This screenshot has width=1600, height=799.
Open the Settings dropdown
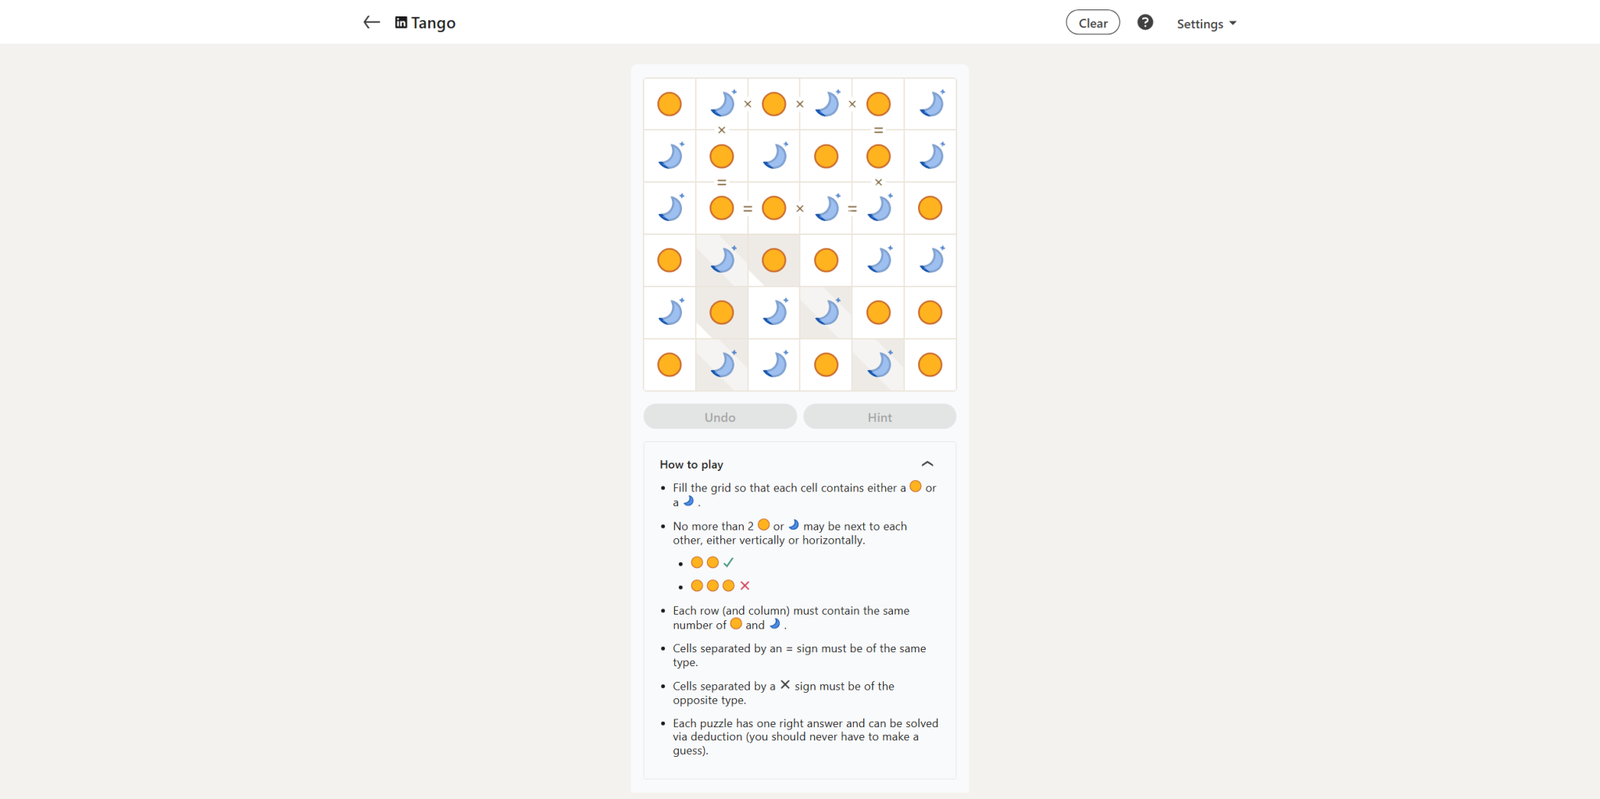pos(1206,23)
